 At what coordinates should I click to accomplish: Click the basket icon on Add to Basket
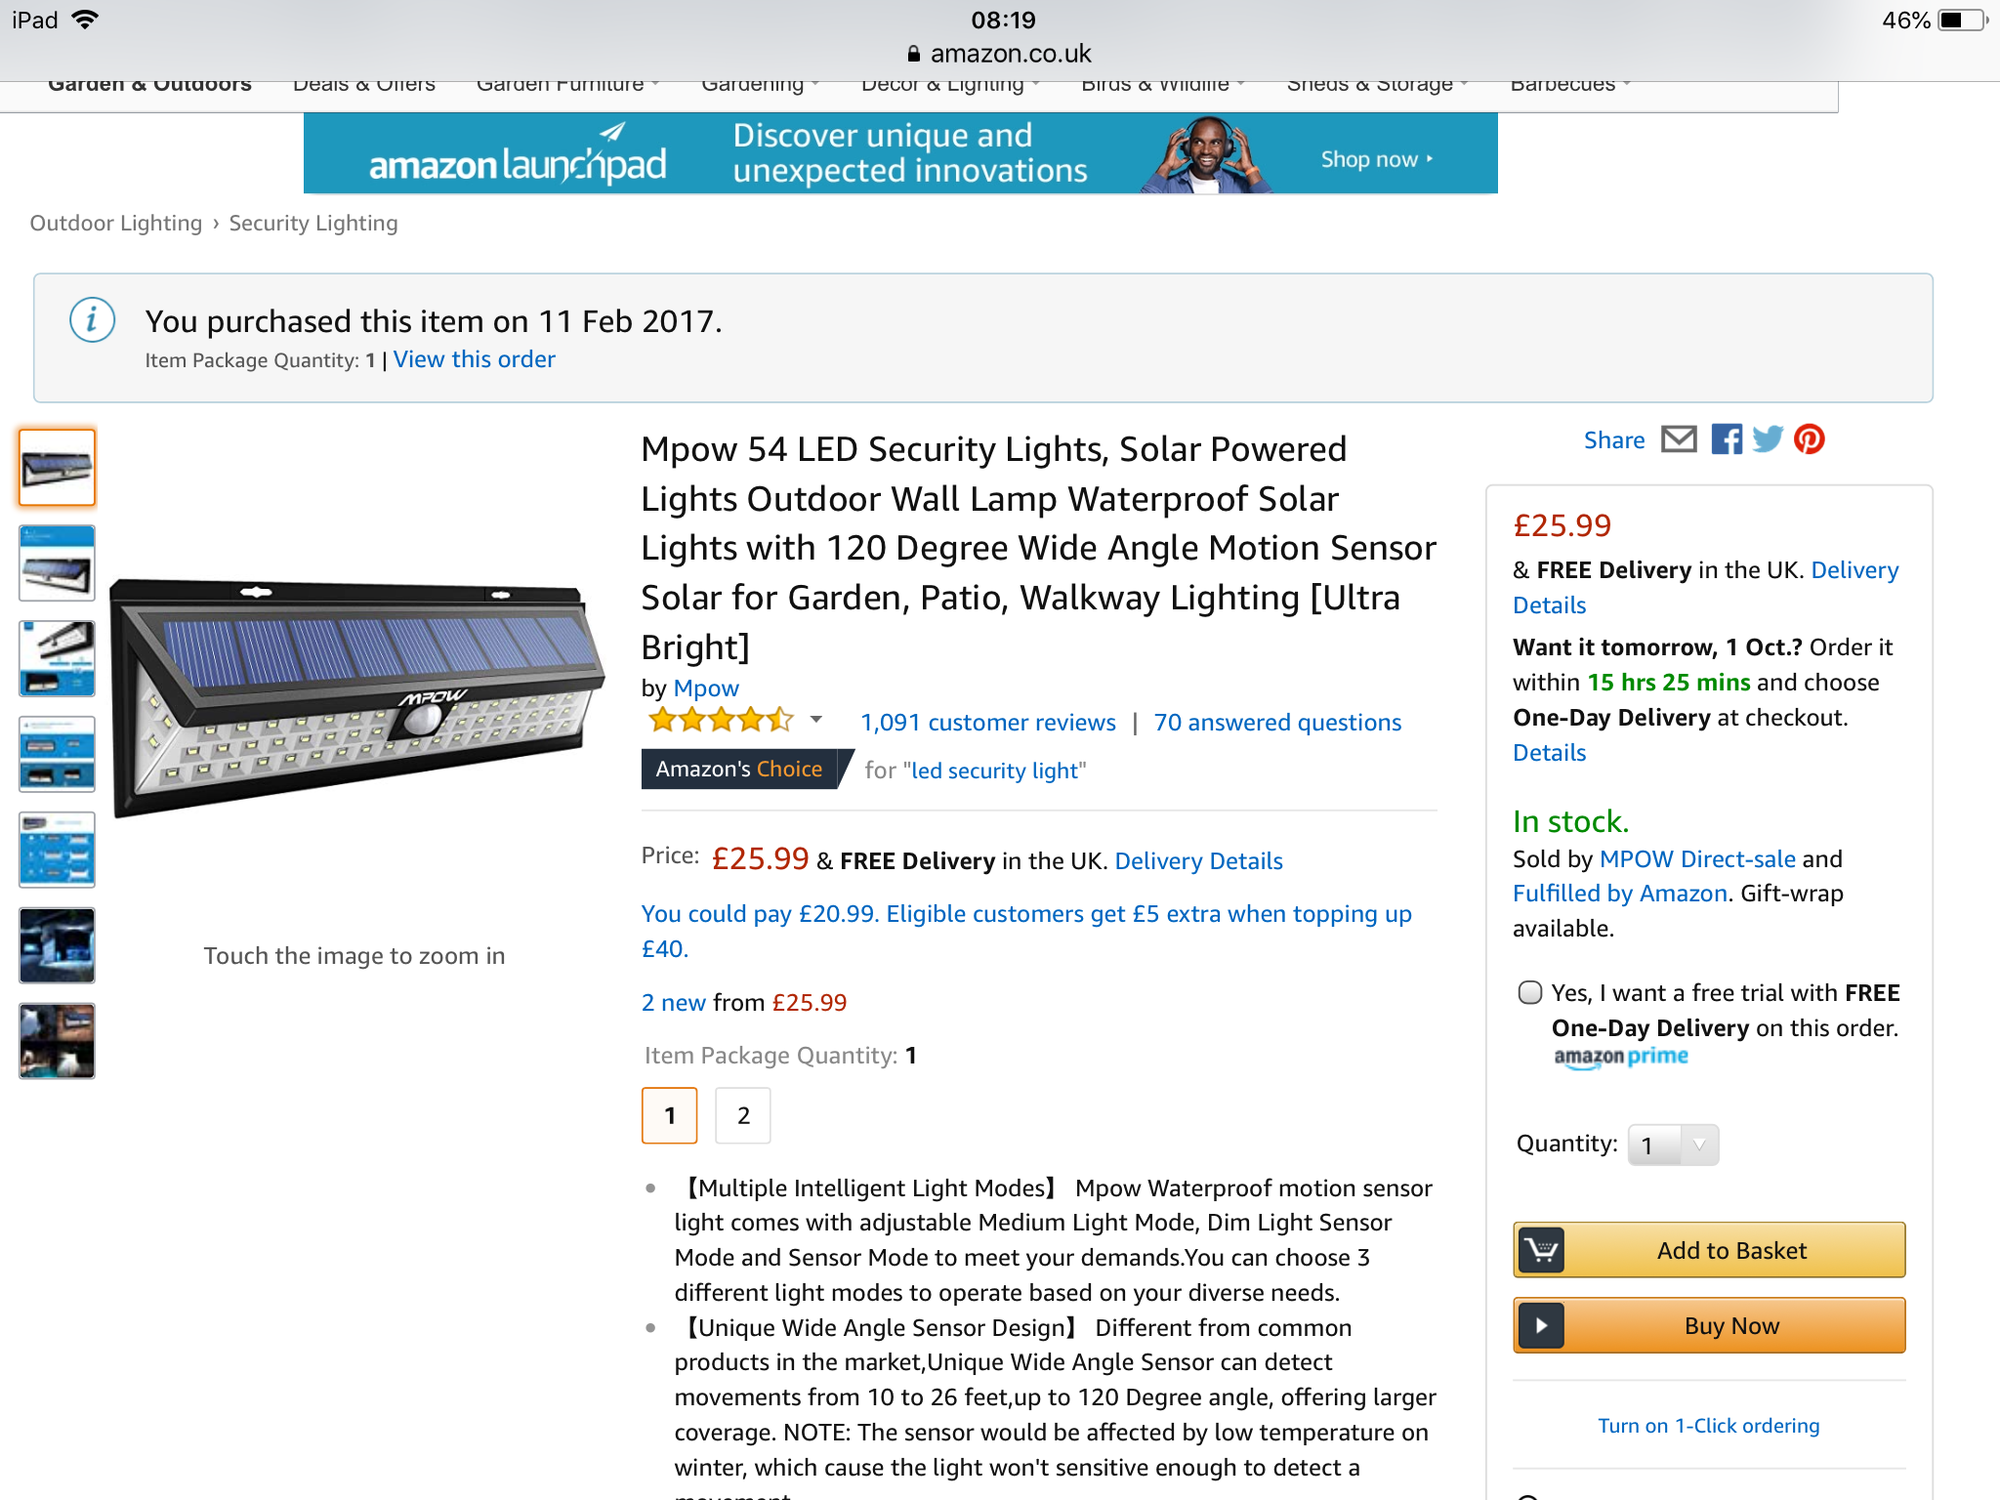point(1541,1250)
